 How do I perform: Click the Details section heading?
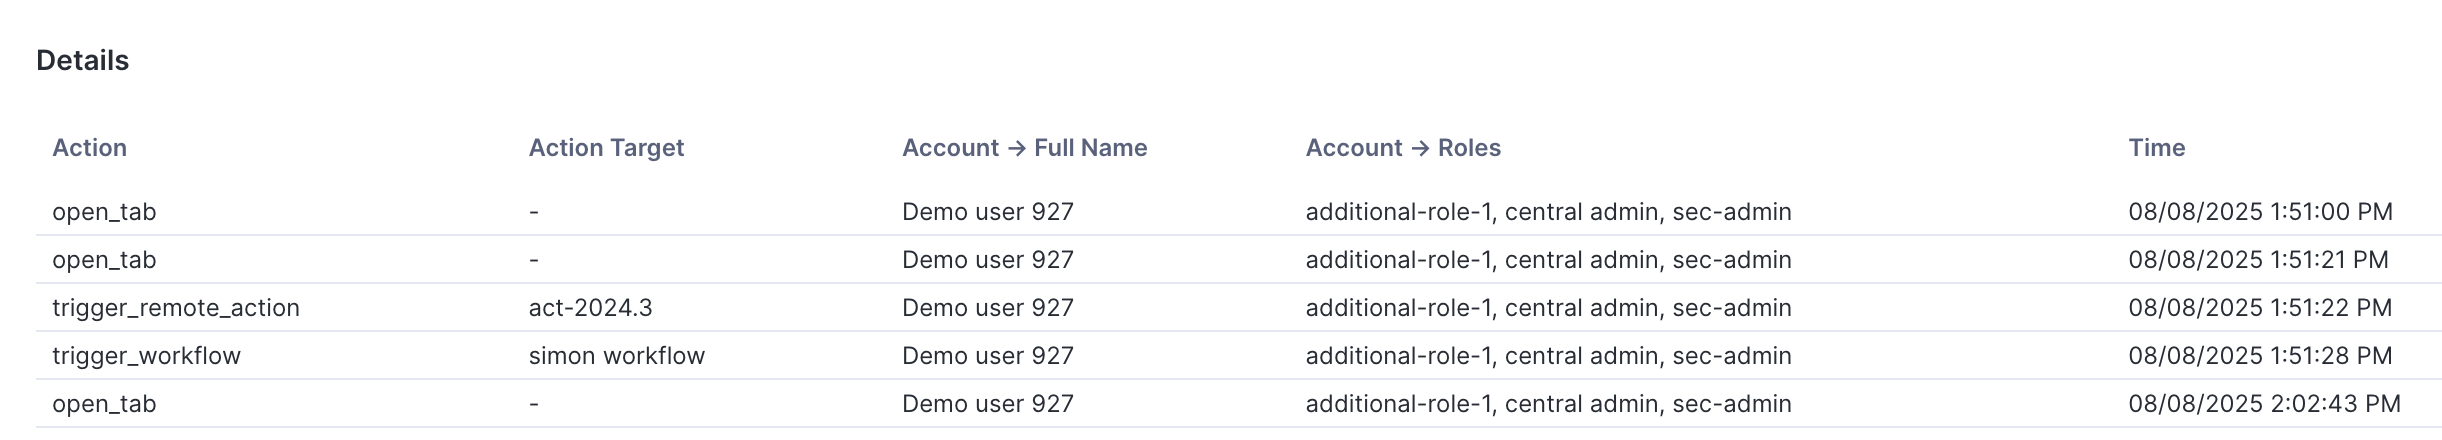[x=82, y=61]
